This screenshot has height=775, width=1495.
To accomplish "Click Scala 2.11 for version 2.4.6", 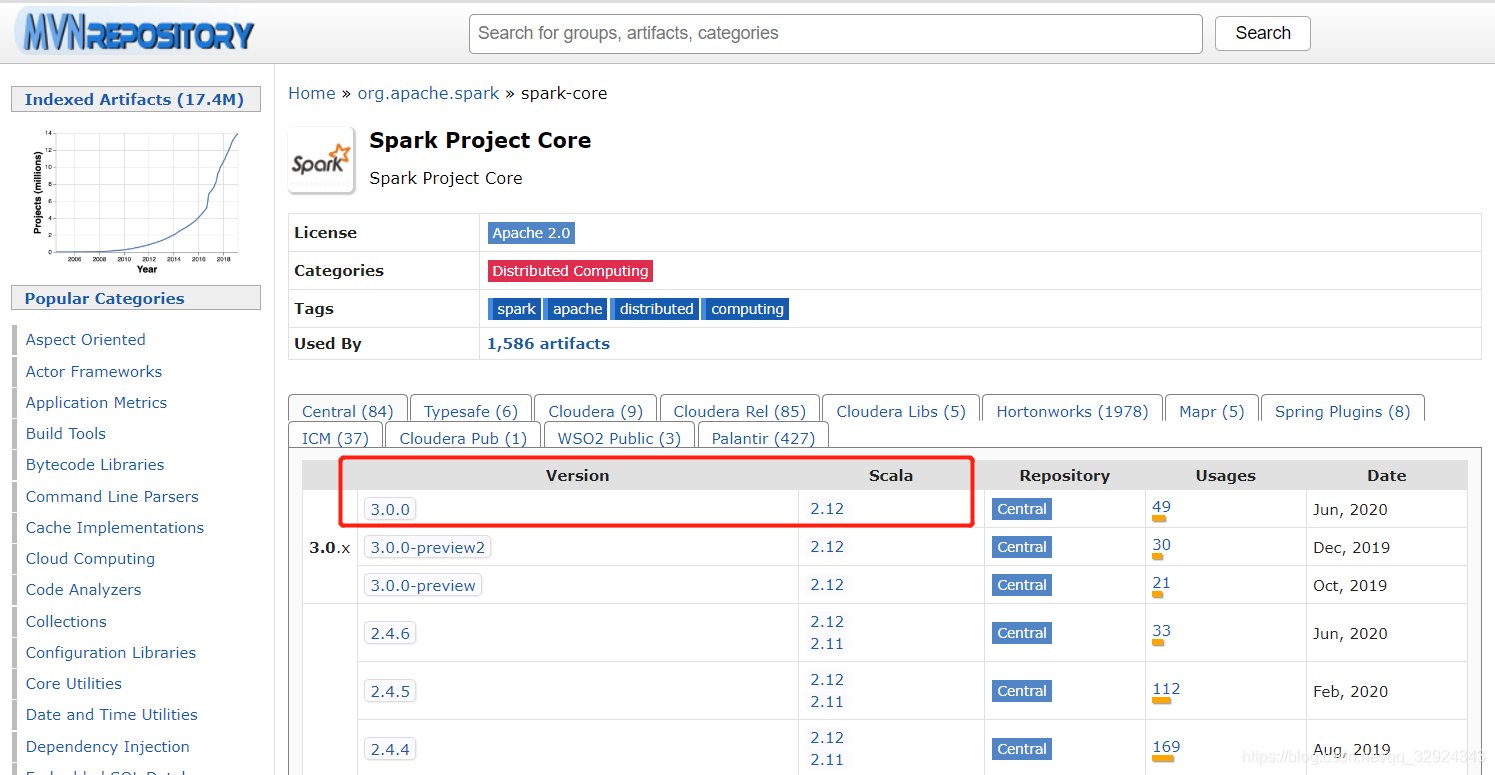I will click(827, 644).
